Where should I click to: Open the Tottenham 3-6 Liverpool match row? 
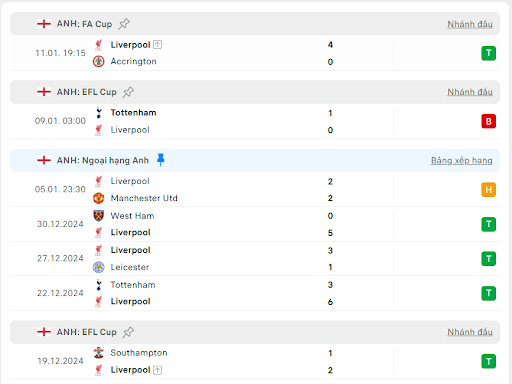[255, 293]
